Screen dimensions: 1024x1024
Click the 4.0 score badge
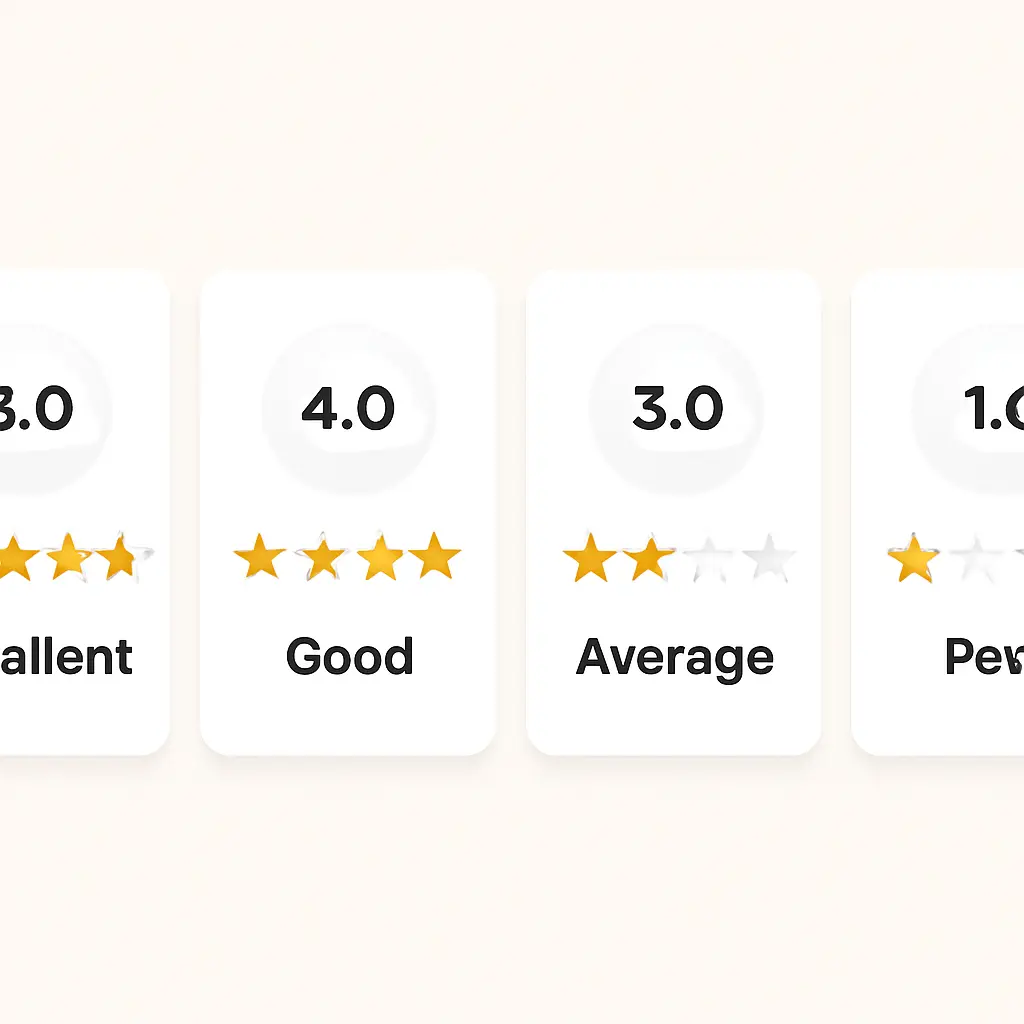tap(348, 409)
